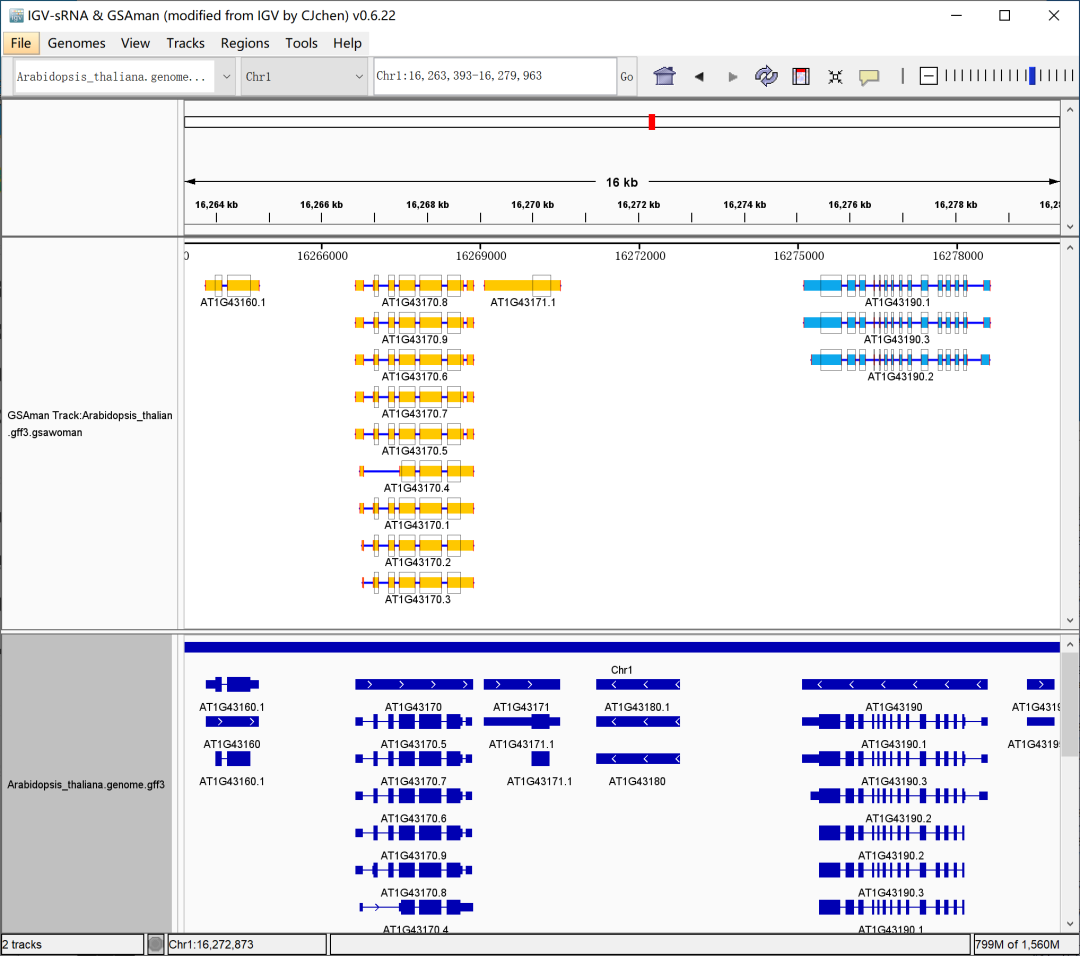Click the Home icon in toolbar
1080x956 pixels.
664,77
